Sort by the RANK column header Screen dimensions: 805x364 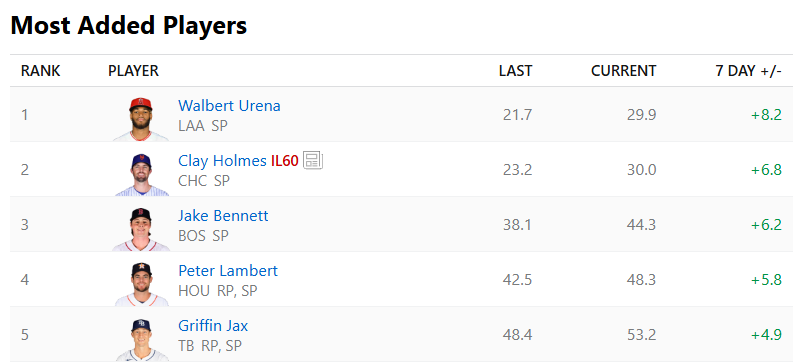[41, 71]
